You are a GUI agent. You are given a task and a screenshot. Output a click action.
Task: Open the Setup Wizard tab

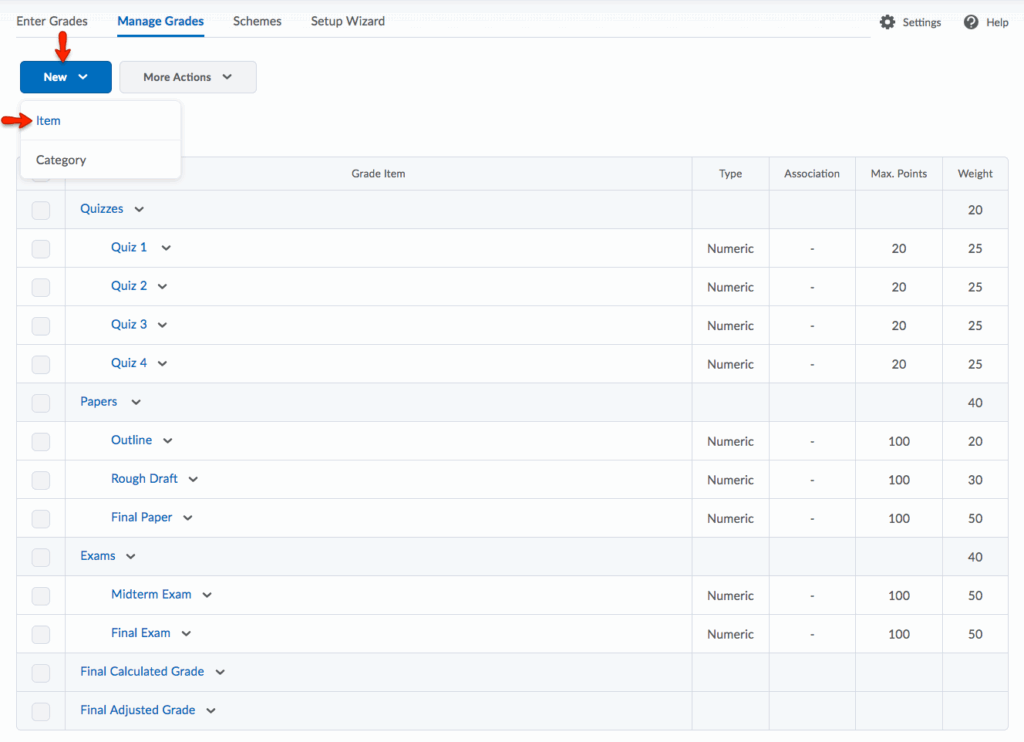point(347,21)
